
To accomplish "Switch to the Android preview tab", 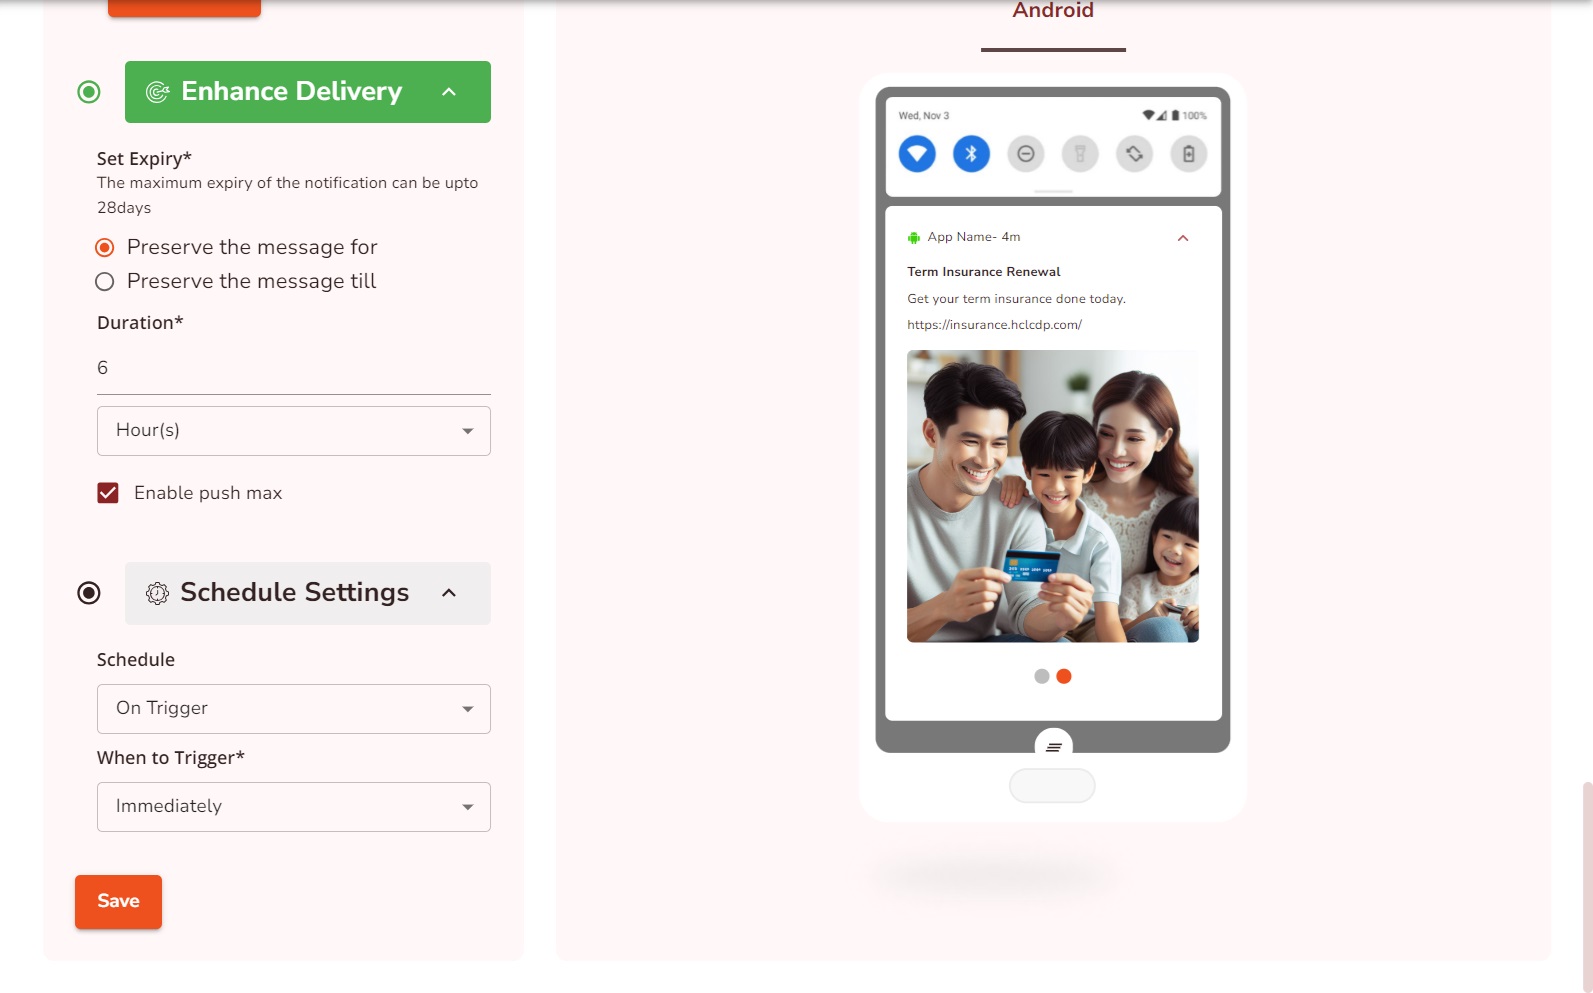I will pyautogui.click(x=1053, y=12).
